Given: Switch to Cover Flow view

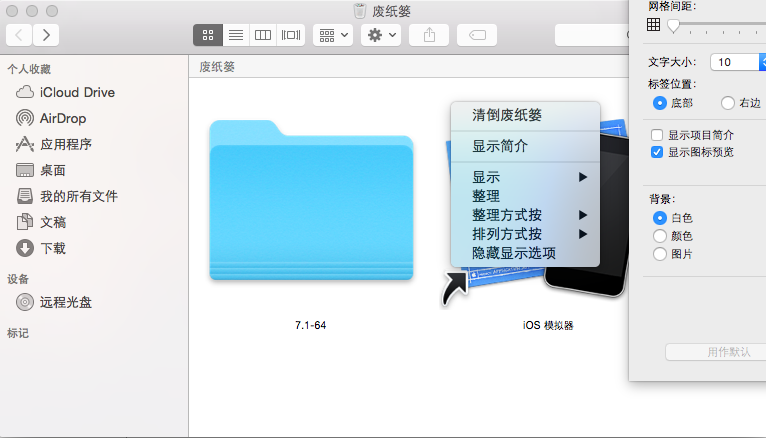Looking at the screenshot, I should 291,35.
